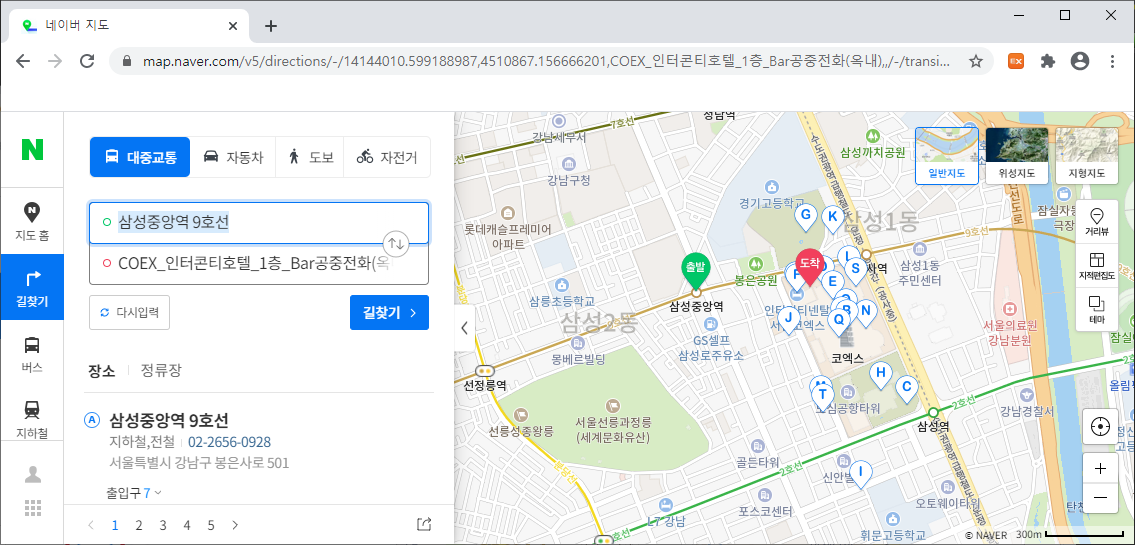The width and height of the screenshot is (1135, 545).
Task: Switch to 지형지도 terrain map view
Action: (x=1087, y=156)
